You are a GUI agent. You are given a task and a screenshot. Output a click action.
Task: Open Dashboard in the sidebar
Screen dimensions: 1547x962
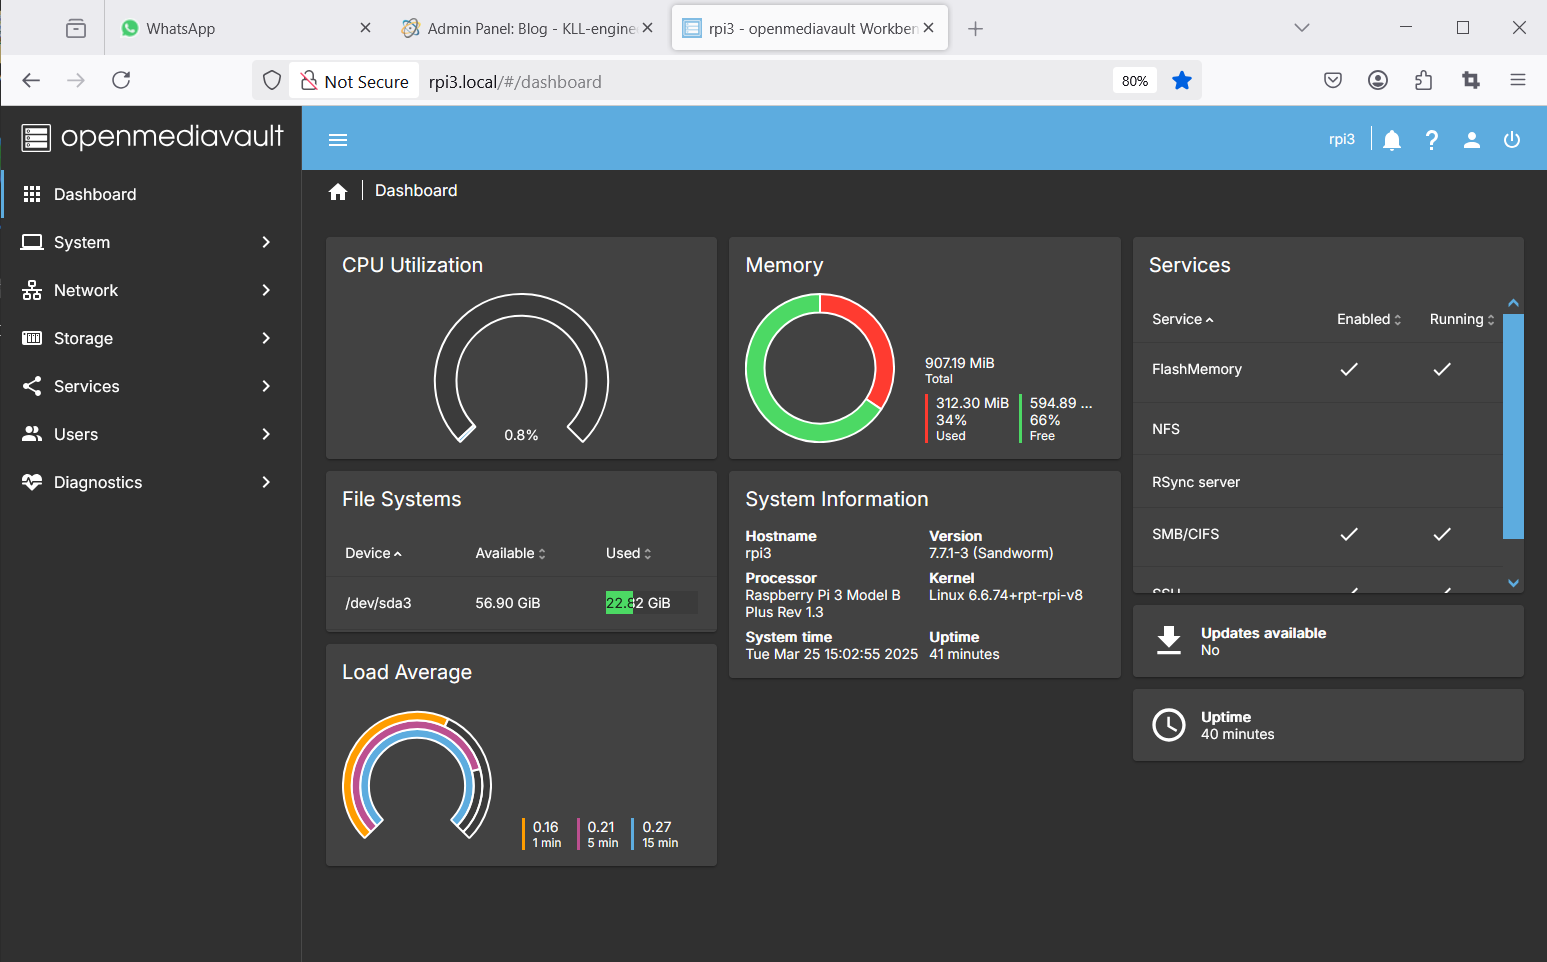pyautogui.click(x=151, y=194)
